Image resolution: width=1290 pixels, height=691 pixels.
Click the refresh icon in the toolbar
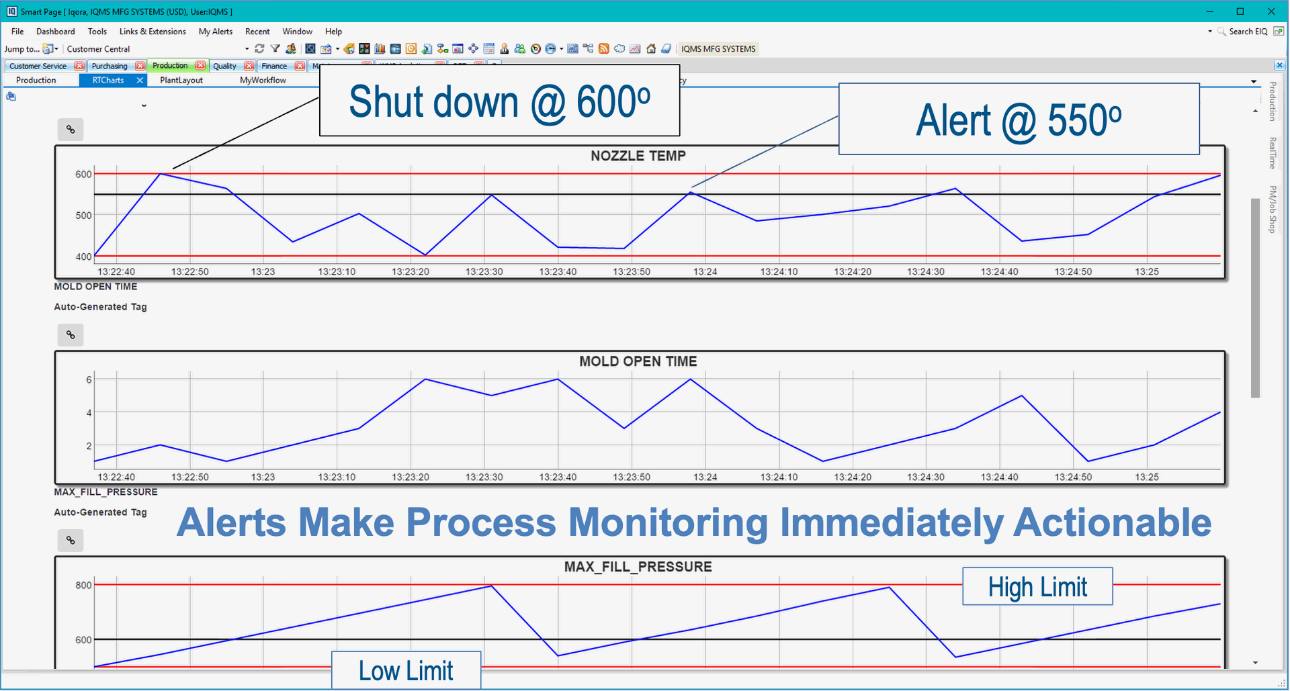point(260,48)
